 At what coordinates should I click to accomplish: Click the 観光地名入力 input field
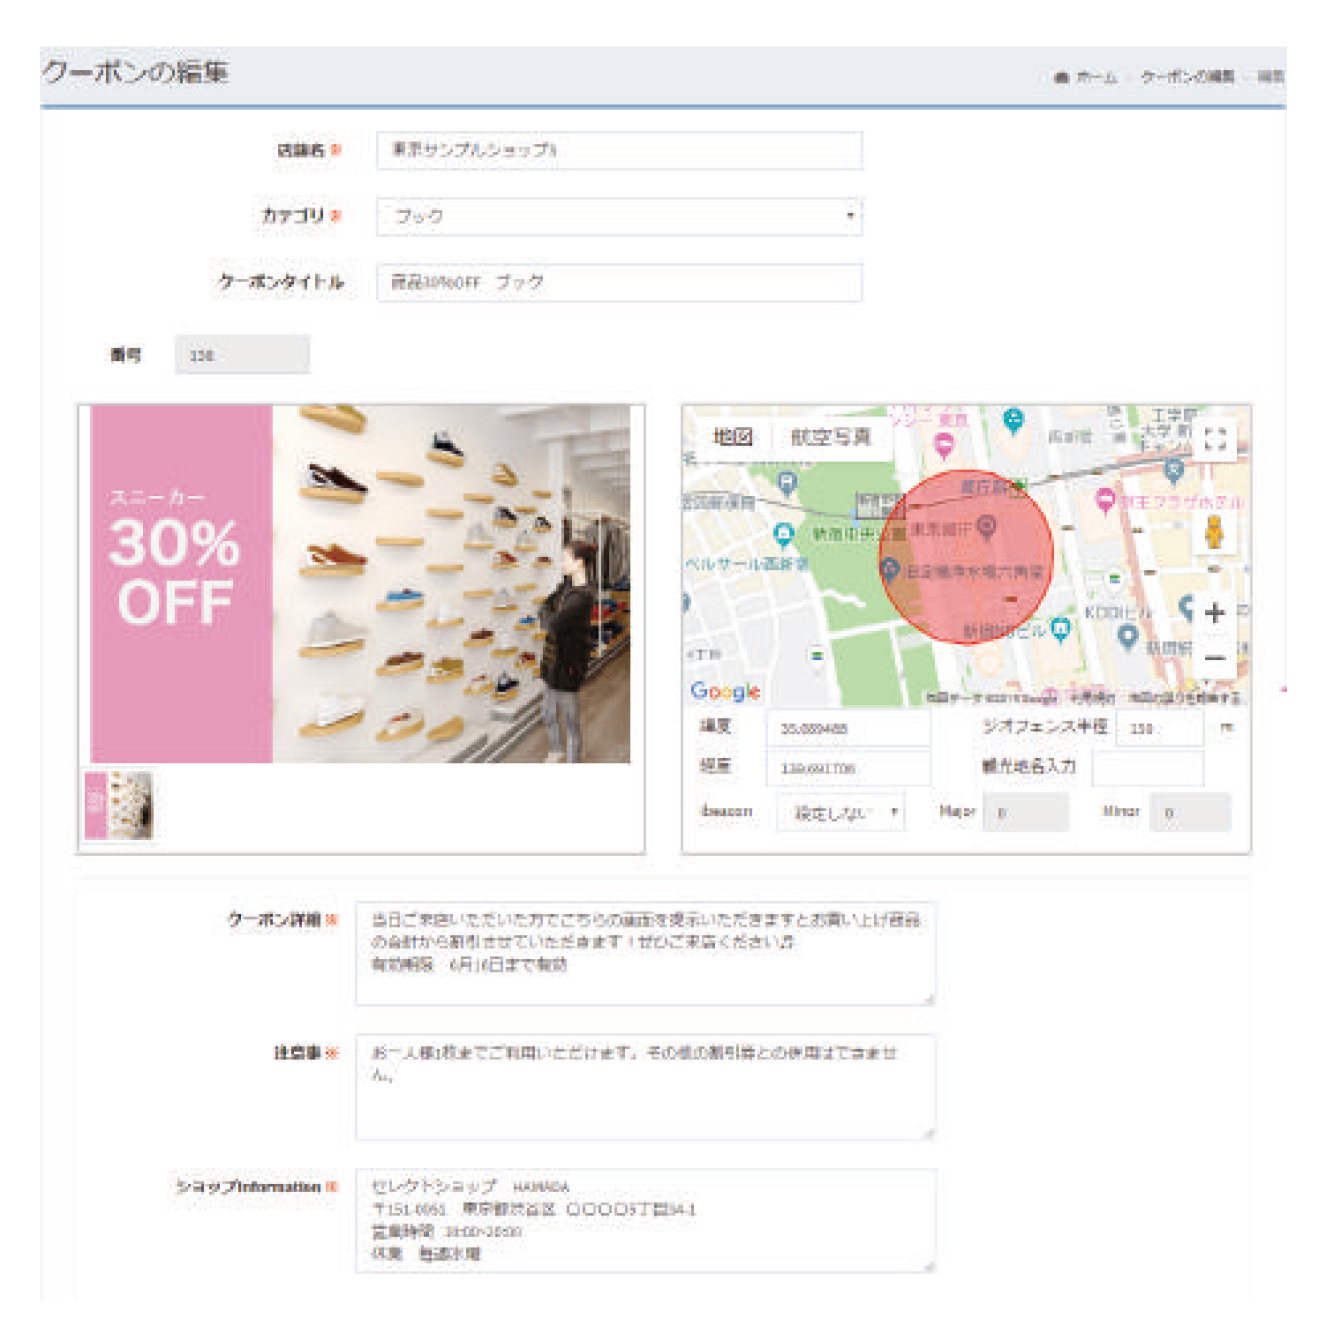[1147, 768]
